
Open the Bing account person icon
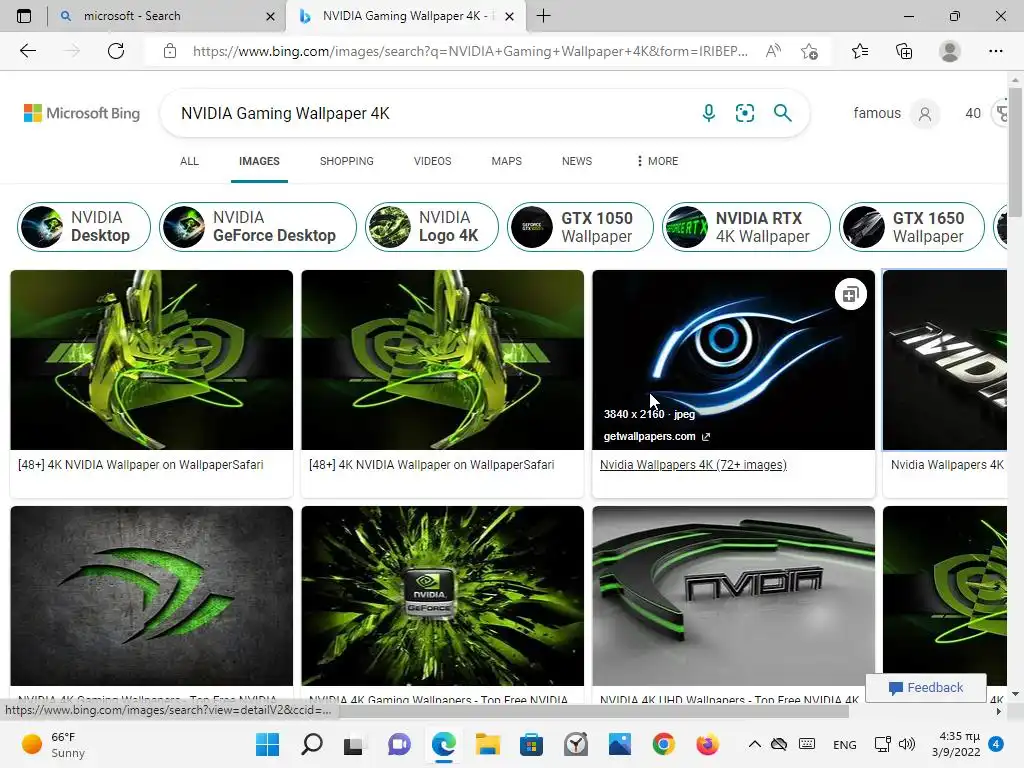point(925,114)
